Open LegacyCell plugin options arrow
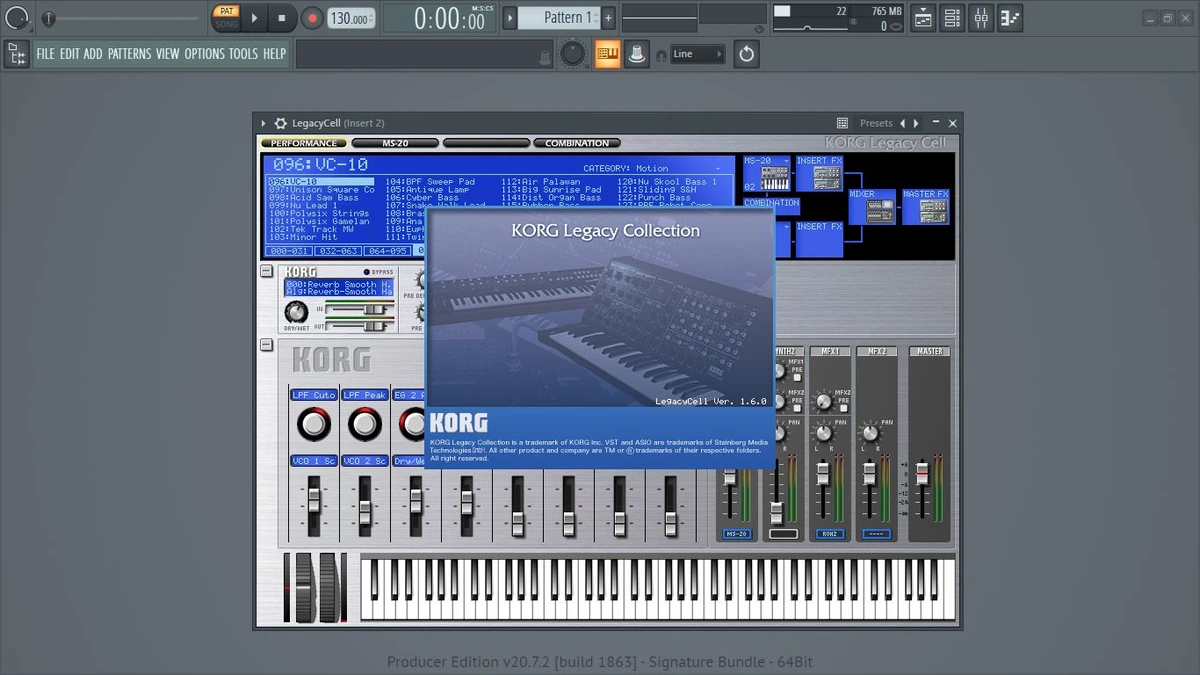Image resolution: width=1200 pixels, height=675 pixels. [x=263, y=123]
